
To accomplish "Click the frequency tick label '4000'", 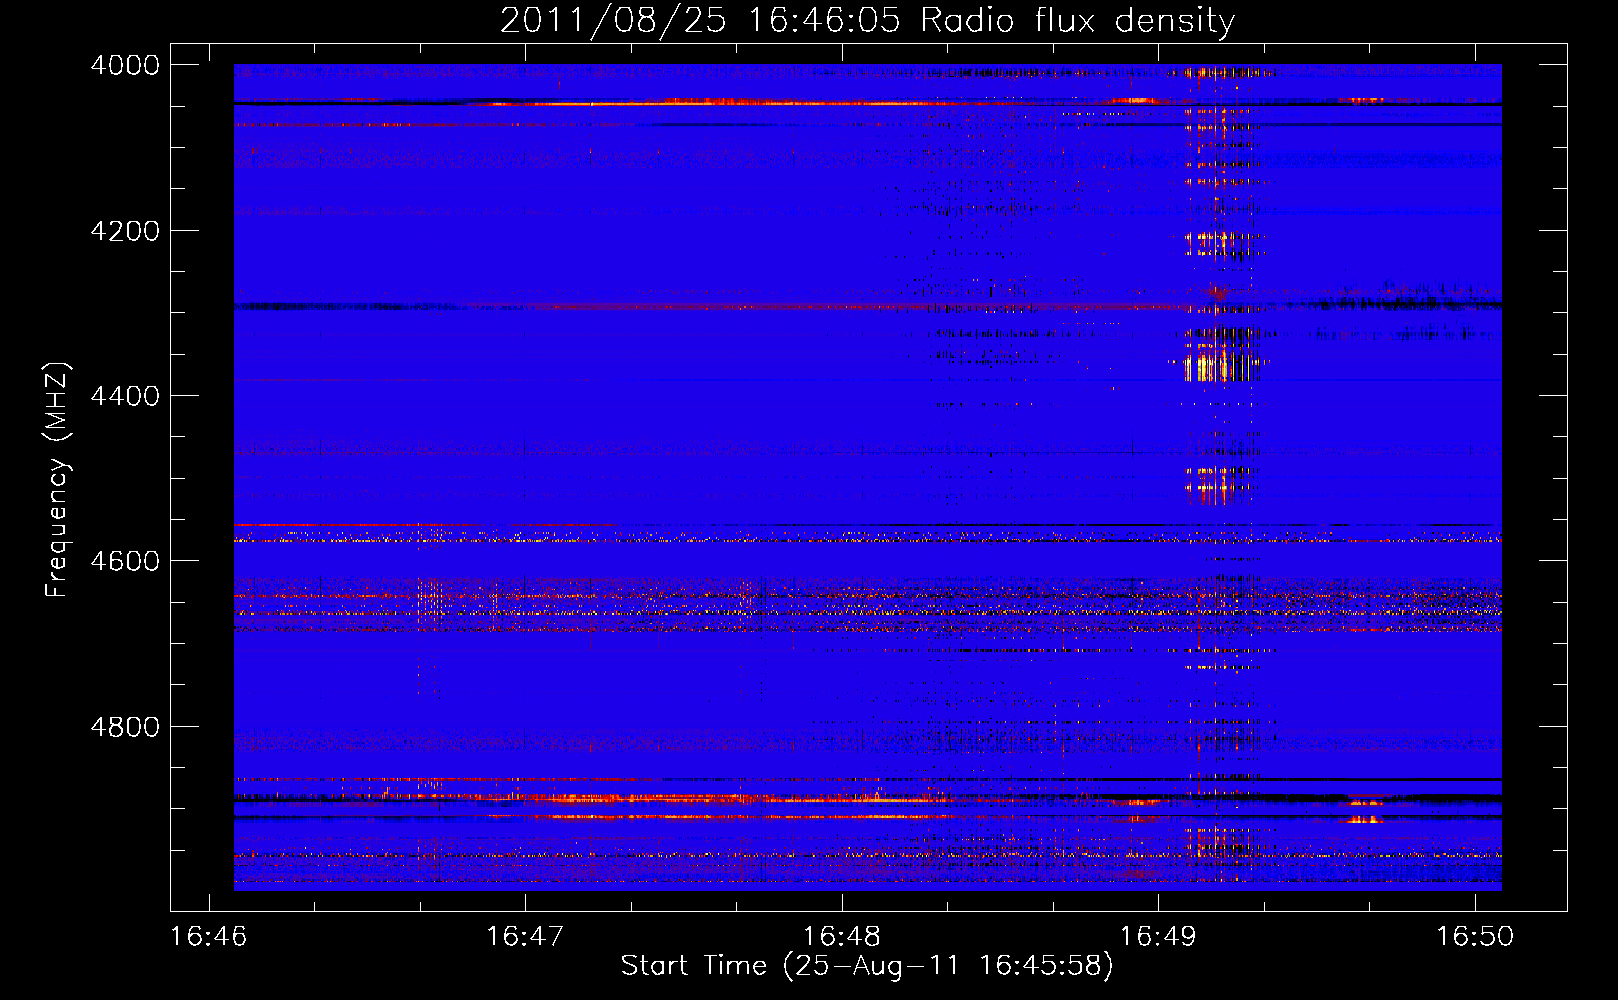I will click(x=125, y=65).
